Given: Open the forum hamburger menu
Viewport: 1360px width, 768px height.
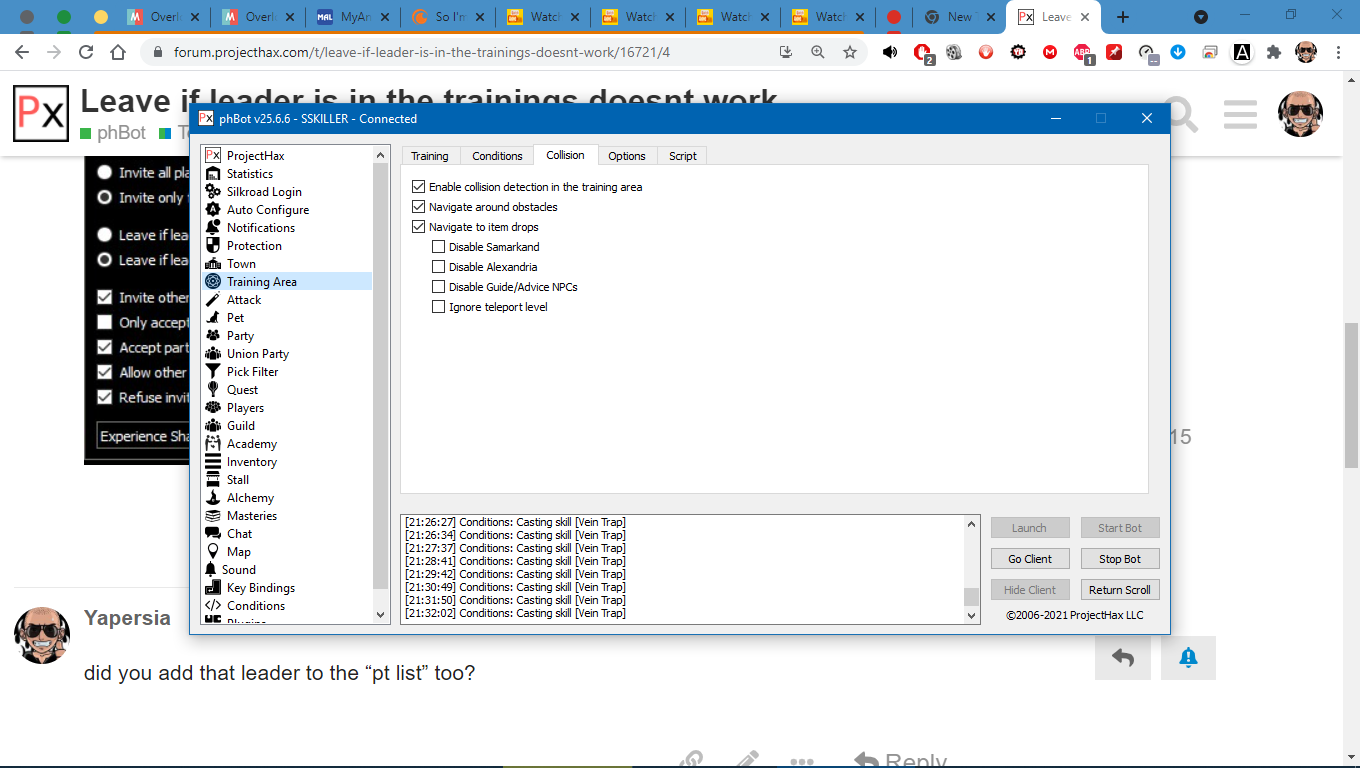Looking at the screenshot, I should [1240, 114].
